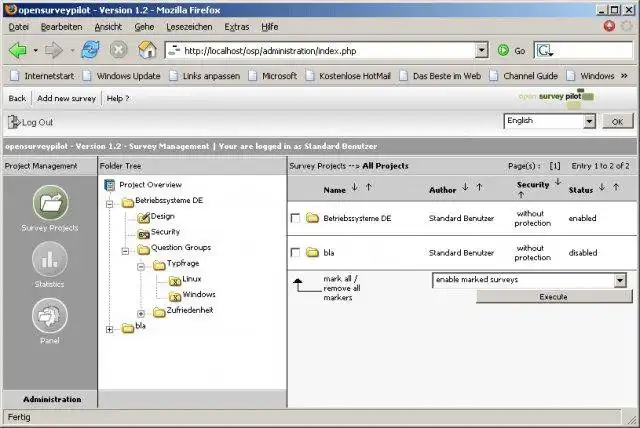Open the Windows Update bookmark
The width and height of the screenshot is (640, 428).
click(122, 76)
